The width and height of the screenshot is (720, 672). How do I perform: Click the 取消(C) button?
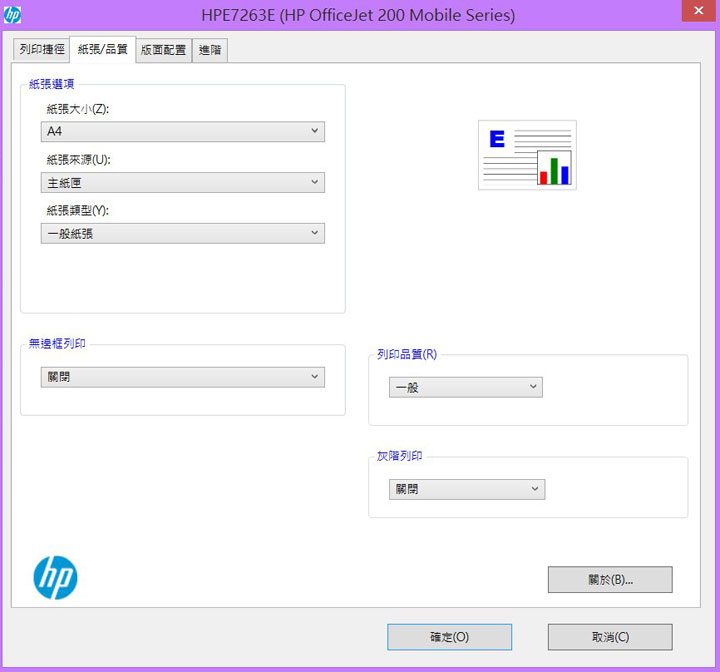(x=610, y=637)
